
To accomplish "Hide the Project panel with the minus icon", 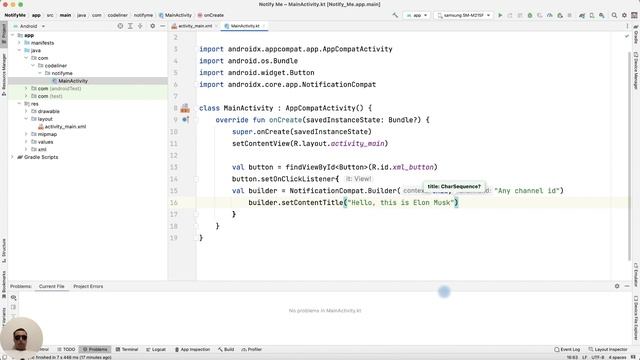I will (162, 26).
